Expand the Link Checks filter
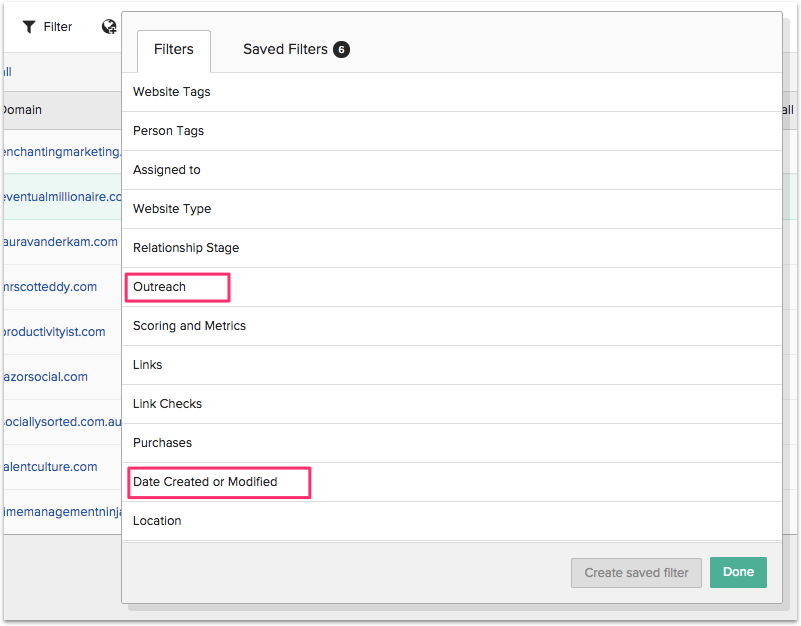The image size is (801, 626). click(167, 403)
